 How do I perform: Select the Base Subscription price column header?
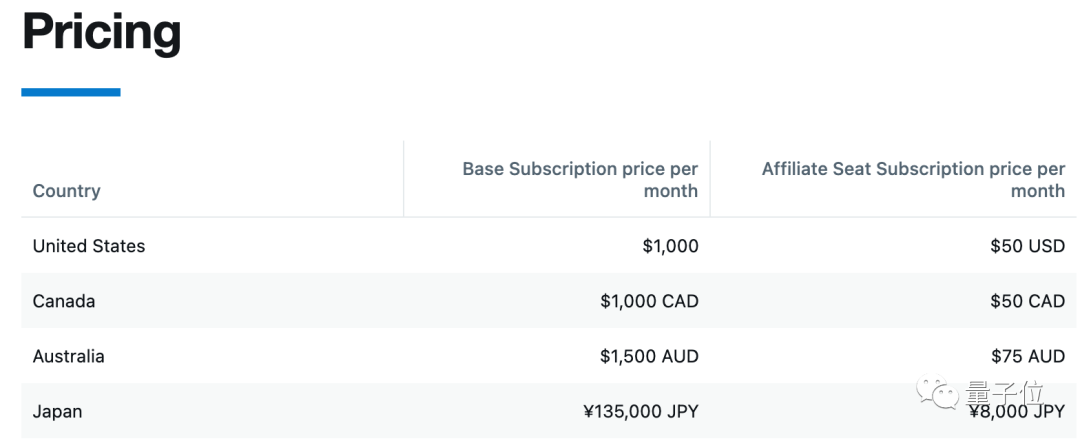(x=580, y=179)
